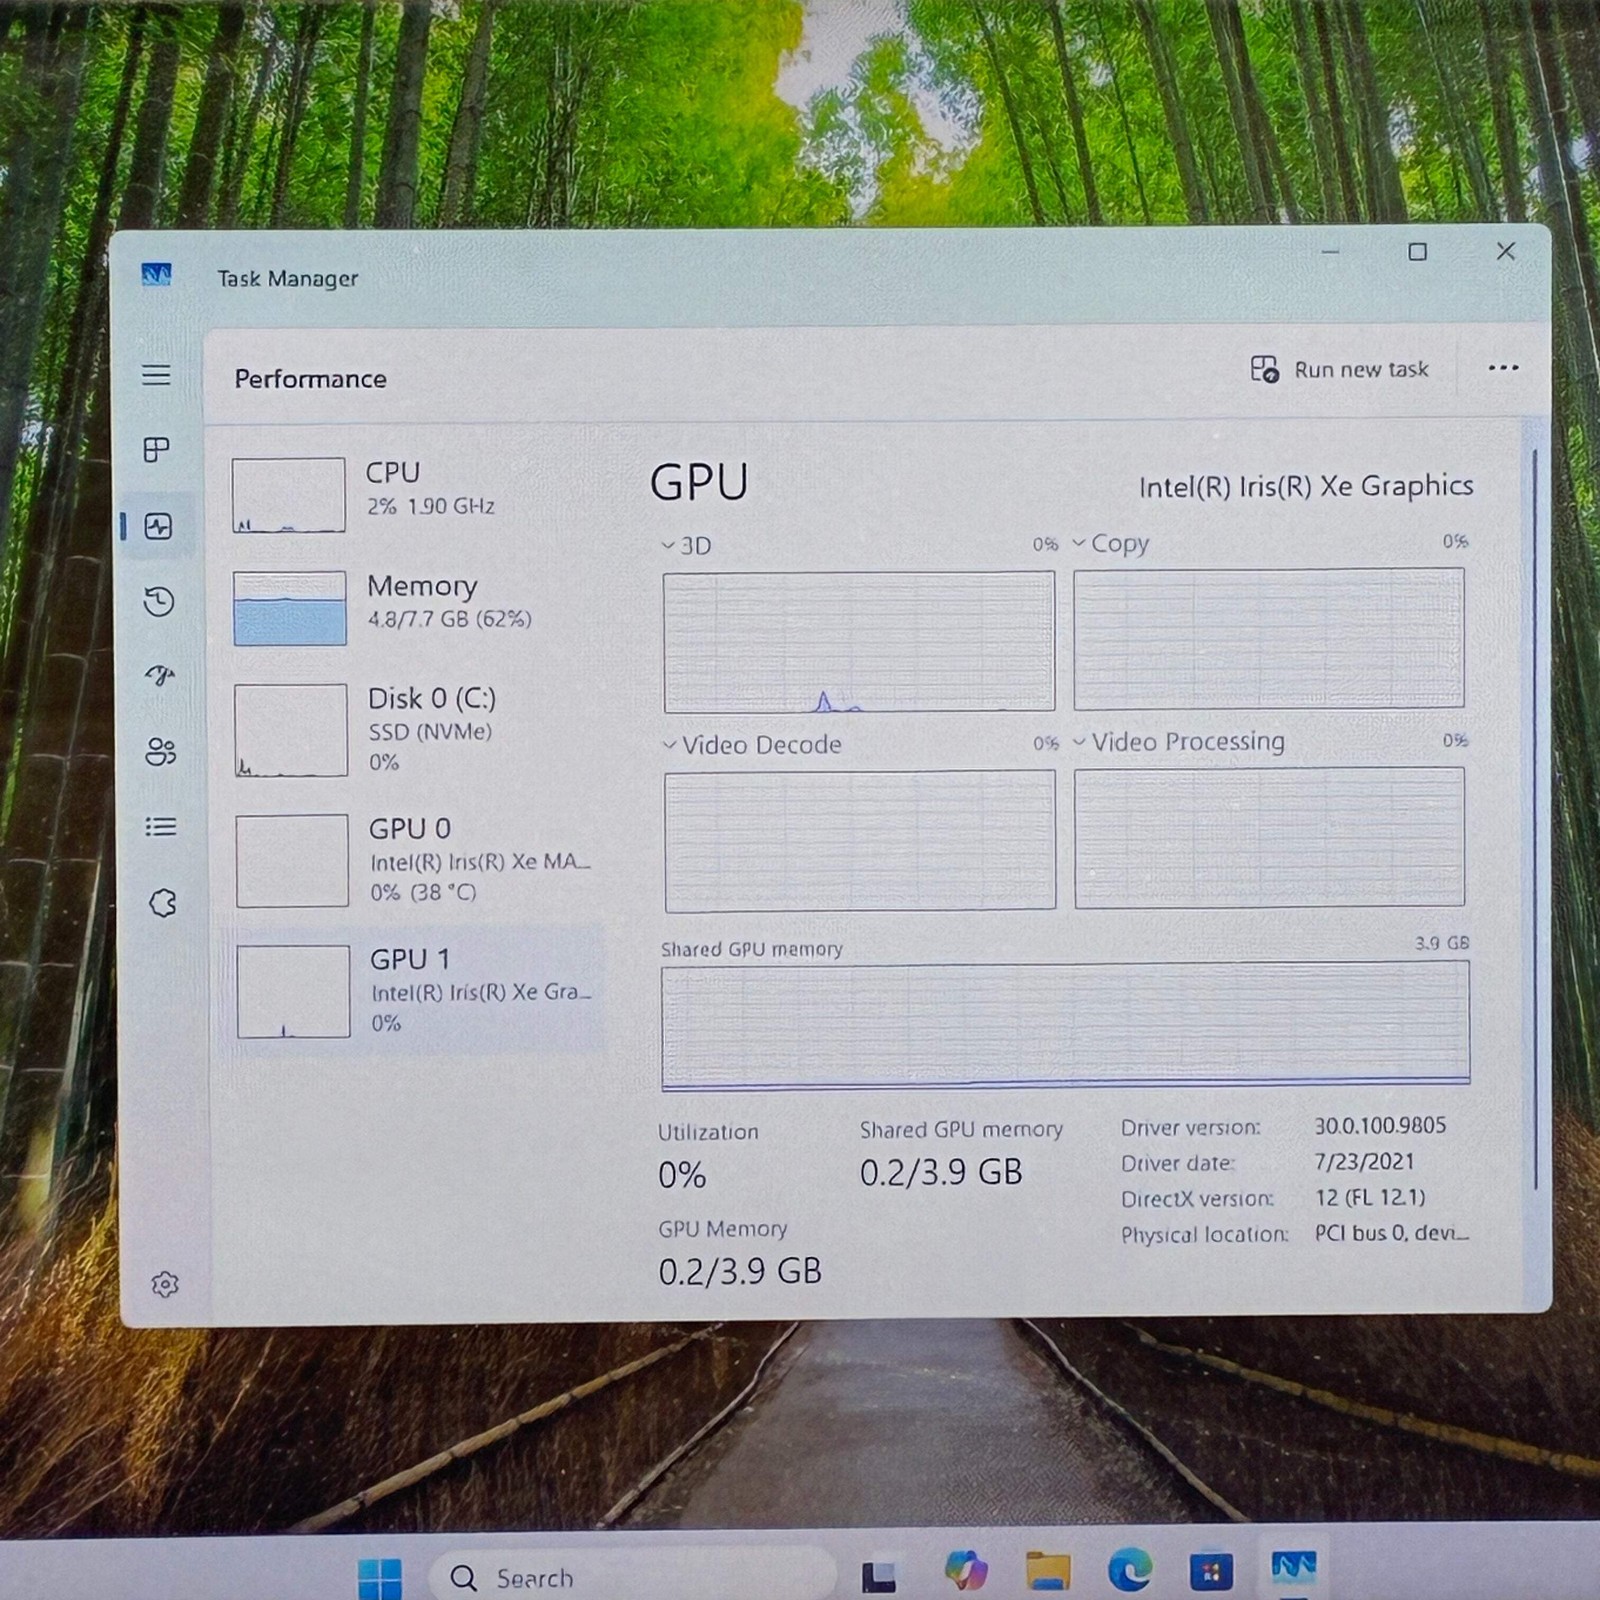Viewport: 1600px width, 1600px height.
Task: Click the Video Processing usage graph
Action: click(x=1270, y=837)
